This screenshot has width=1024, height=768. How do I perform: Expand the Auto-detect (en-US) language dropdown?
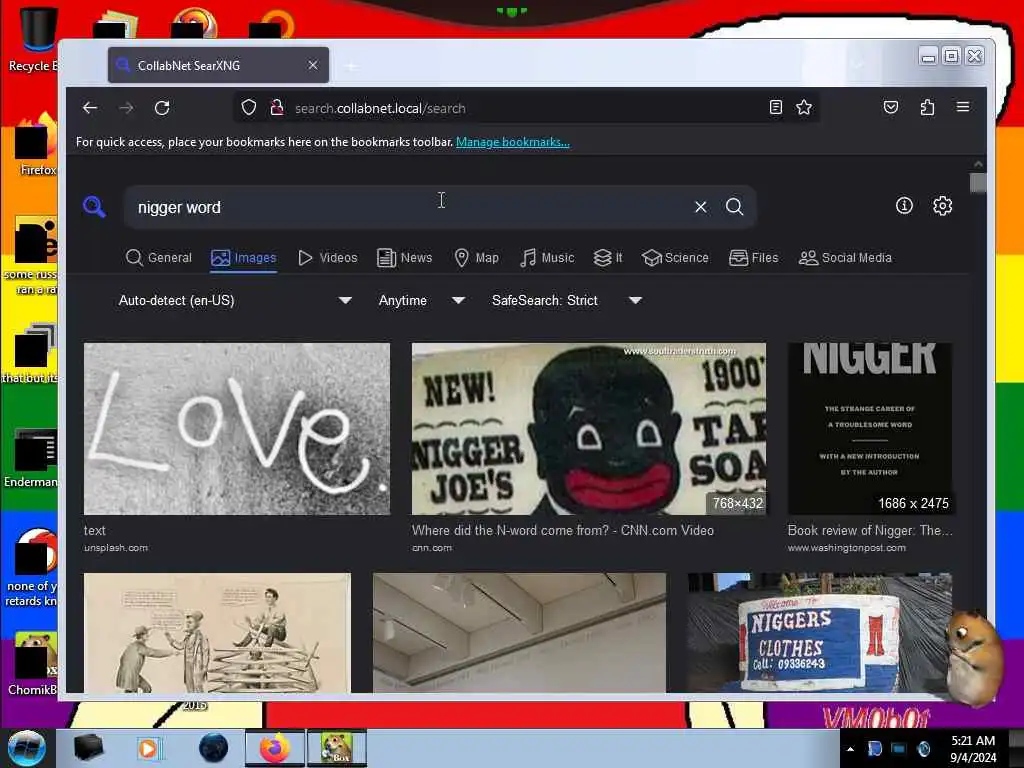point(235,300)
